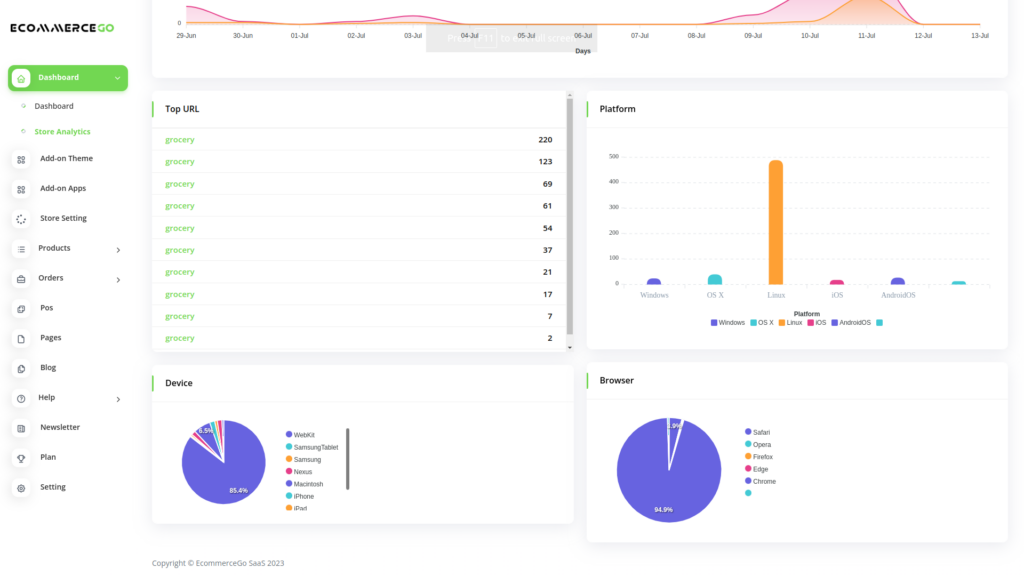Click the Store Setting spinner icon

click(x=22, y=218)
